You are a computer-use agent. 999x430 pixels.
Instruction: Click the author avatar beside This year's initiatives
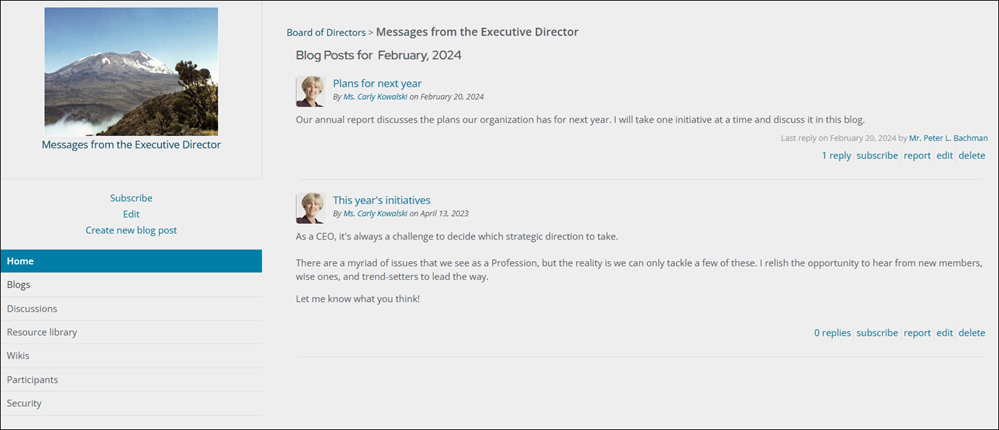311,208
